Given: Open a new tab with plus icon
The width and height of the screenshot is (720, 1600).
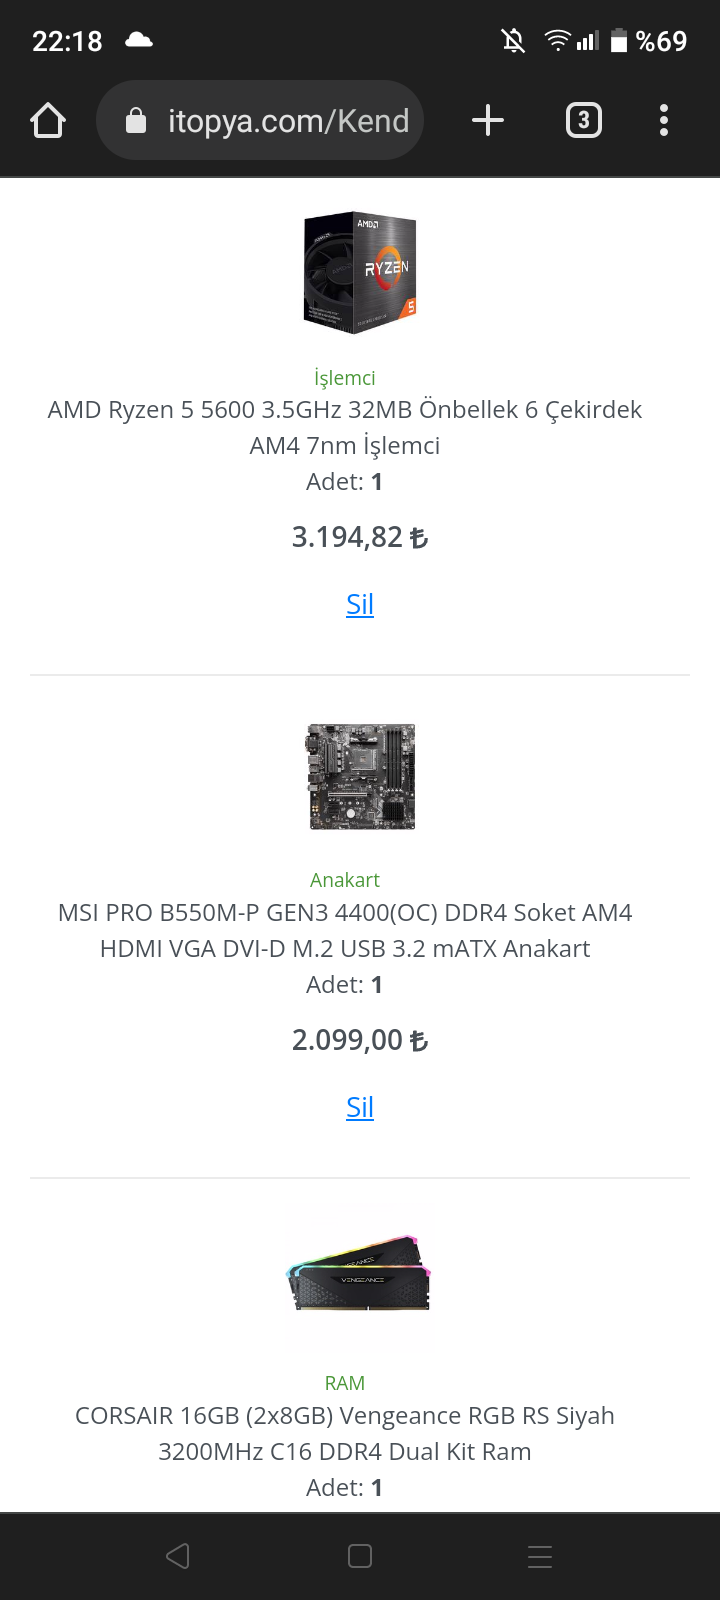Looking at the screenshot, I should (x=488, y=121).
